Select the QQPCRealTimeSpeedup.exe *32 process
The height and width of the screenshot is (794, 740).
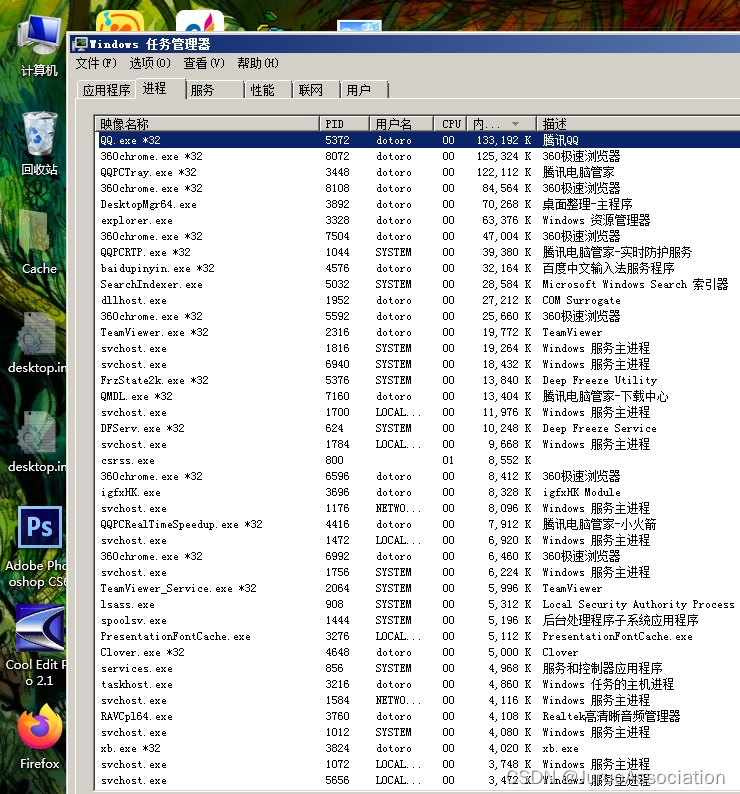[418, 524]
